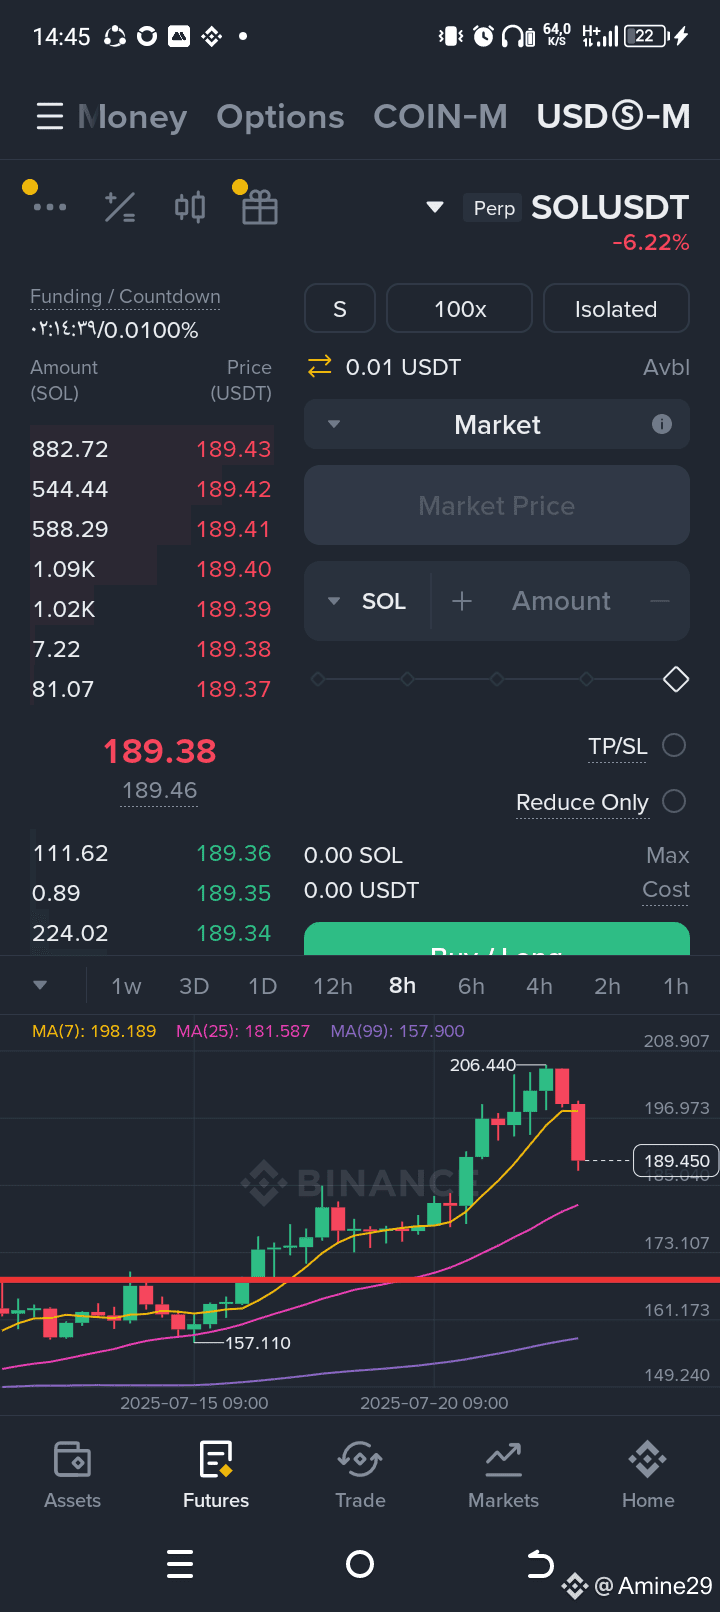Image resolution: width=720 pixels, height=1612 pixels.
Task: Toggle the S position mode button
Action: tap(340, 309)
